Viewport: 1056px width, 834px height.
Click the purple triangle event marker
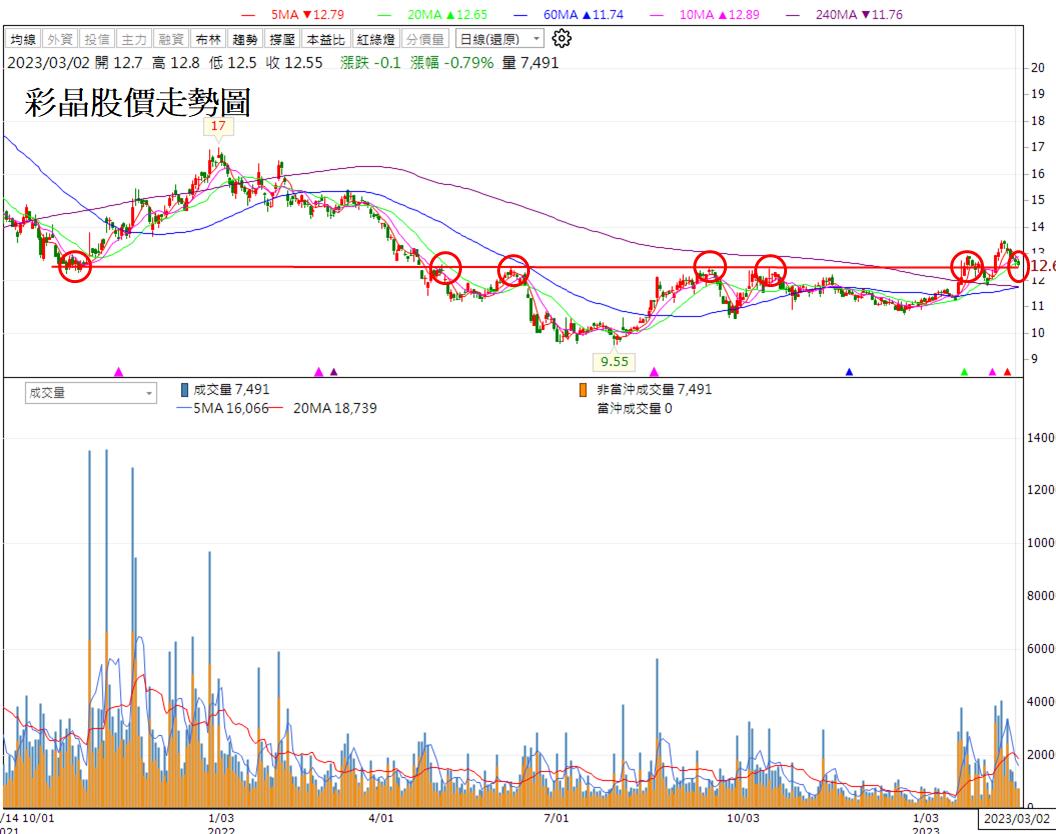pos(334,372)
